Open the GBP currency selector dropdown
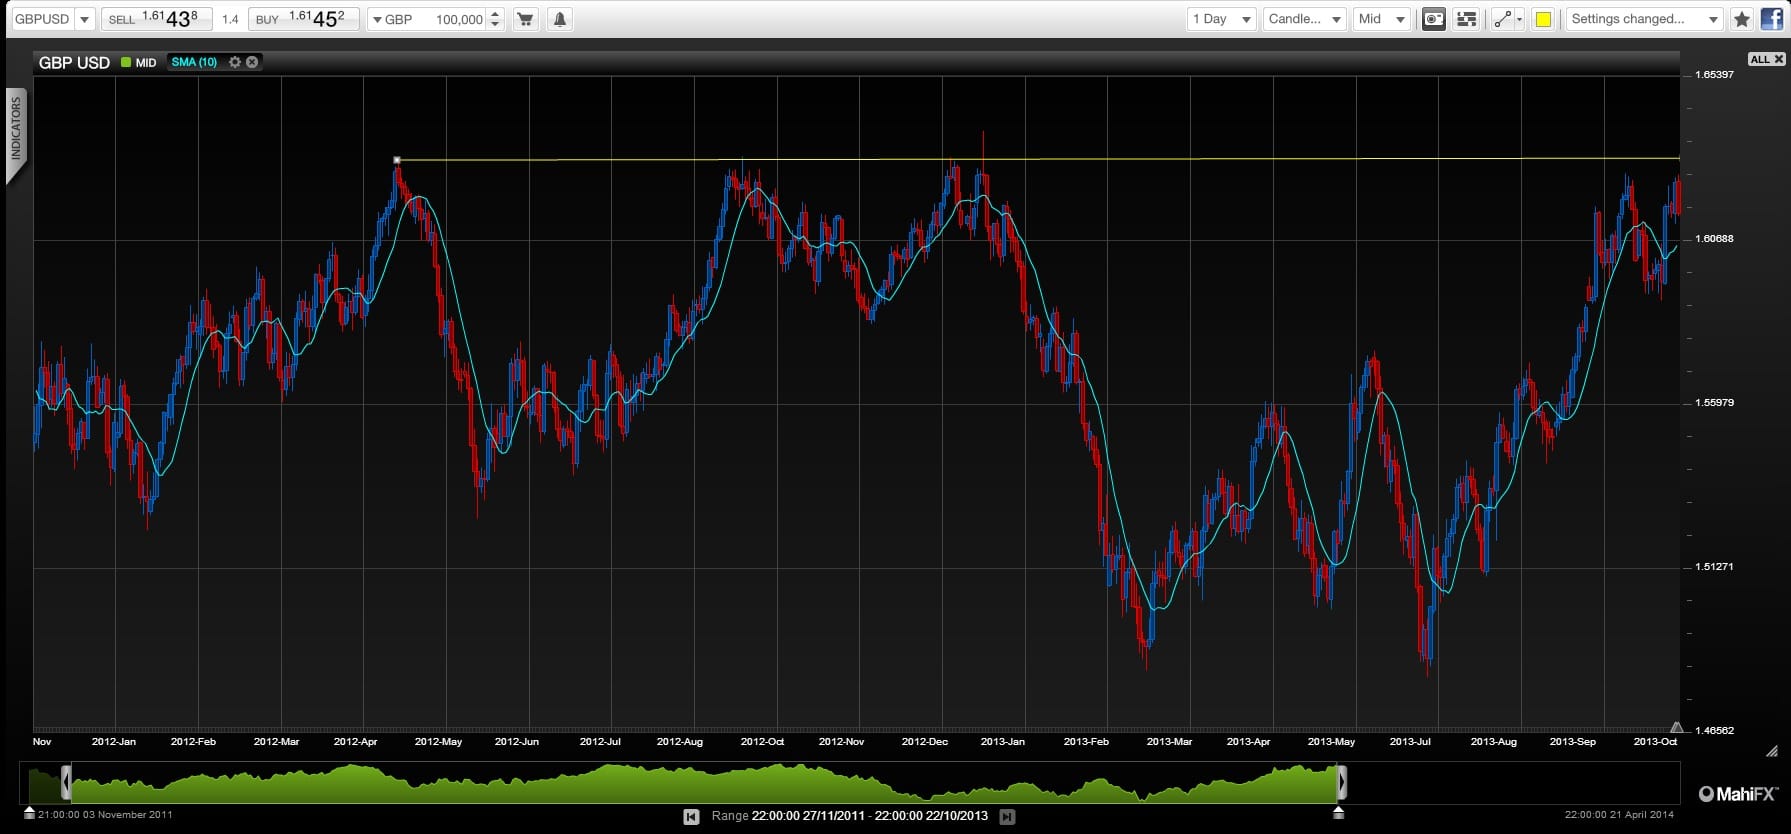Image resolution: width=1791 pixels, height=834 pixels. 377,19
